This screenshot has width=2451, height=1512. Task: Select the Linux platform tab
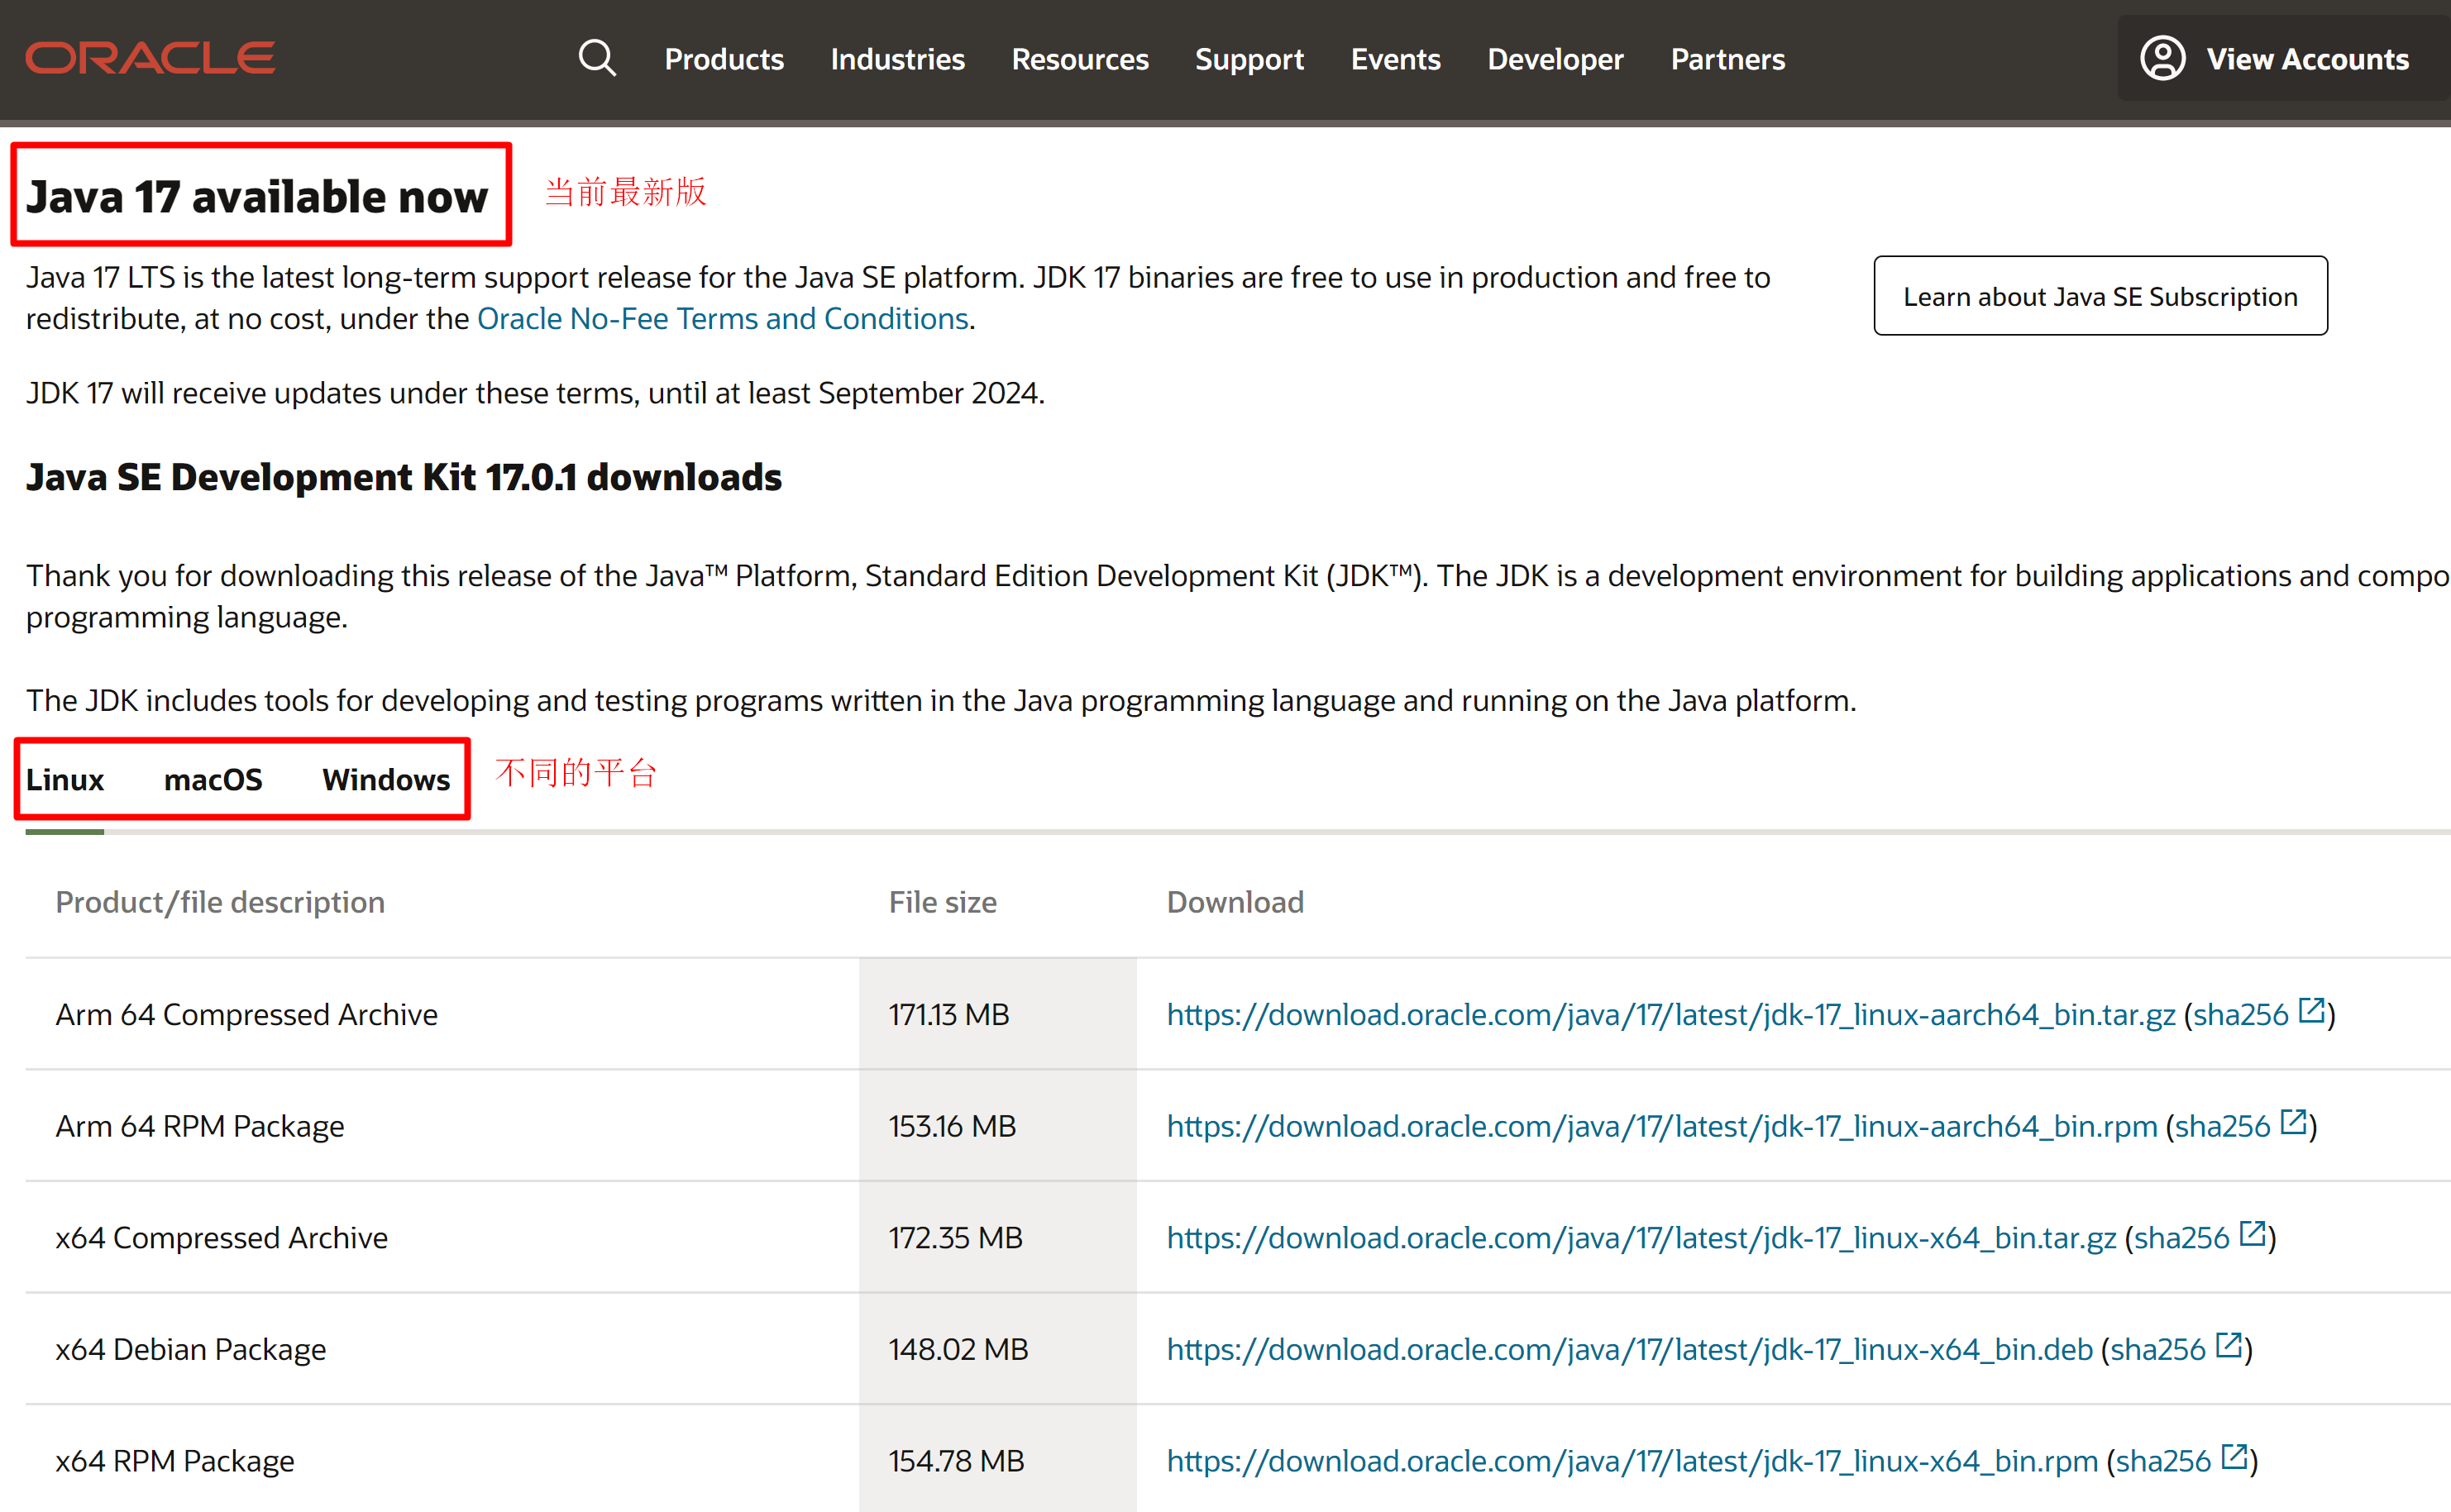click(65, 779)
